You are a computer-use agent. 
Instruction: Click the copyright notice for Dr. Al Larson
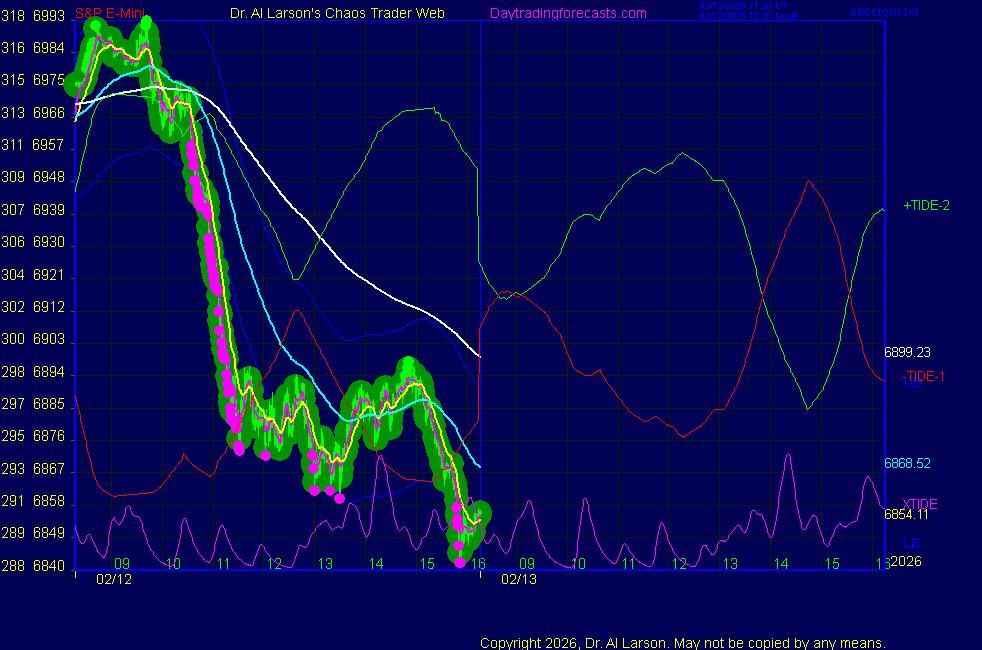click(683, 643)
